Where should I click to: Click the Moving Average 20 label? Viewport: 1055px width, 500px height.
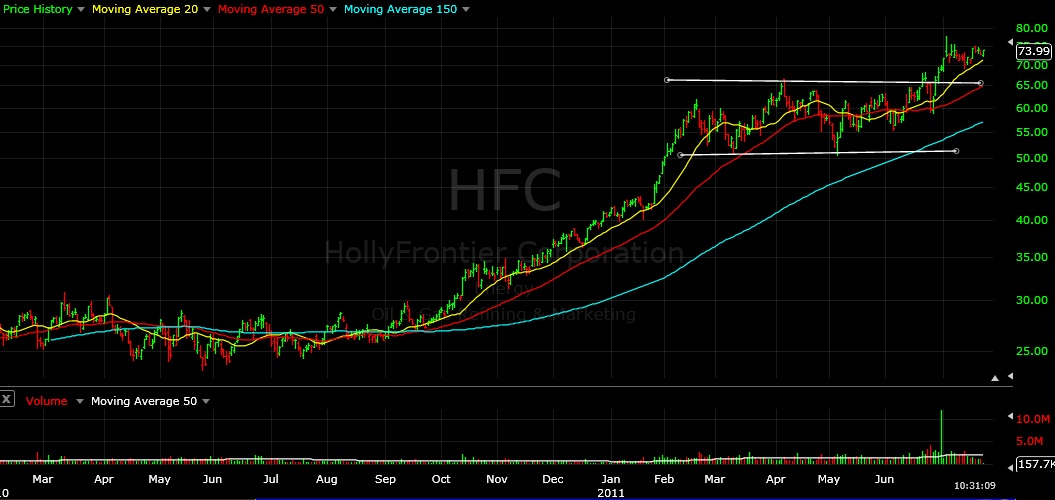coord(145,9)
